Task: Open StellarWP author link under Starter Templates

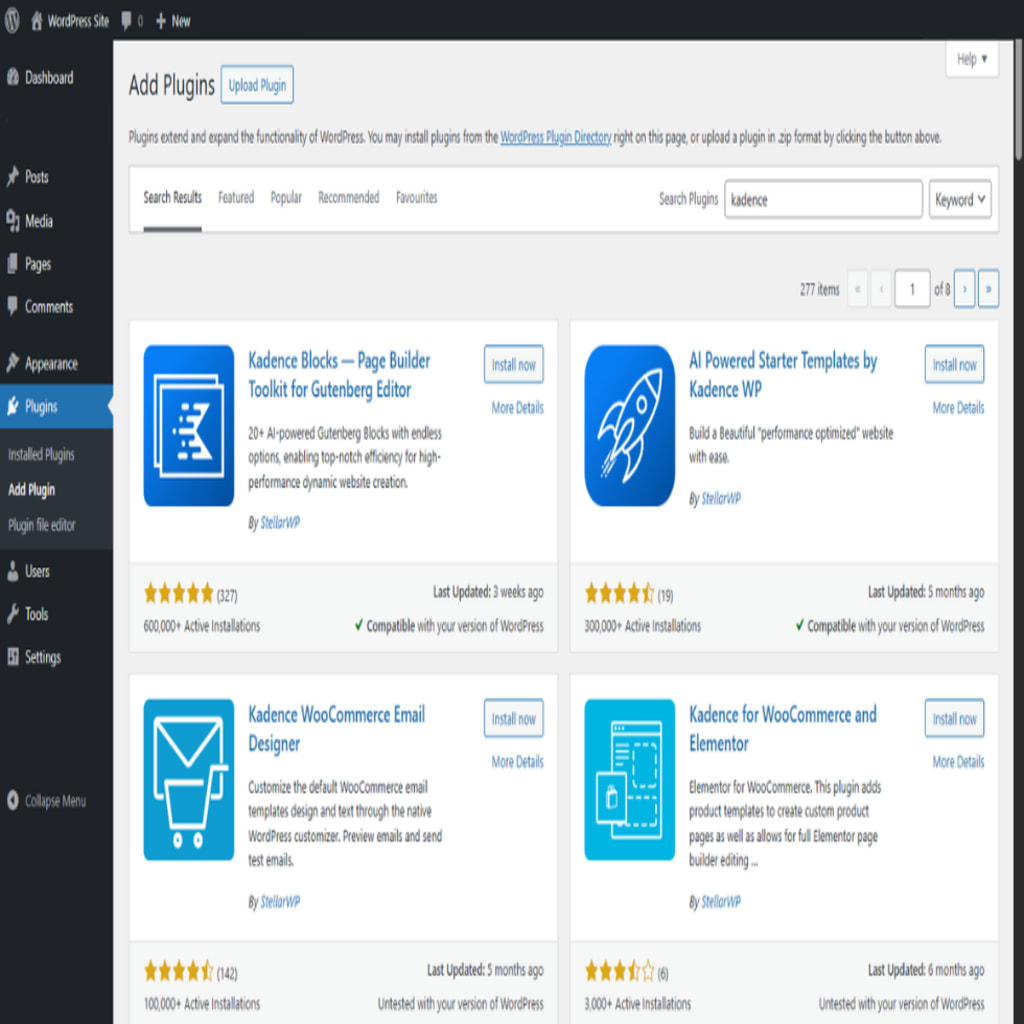Action: 721,499
